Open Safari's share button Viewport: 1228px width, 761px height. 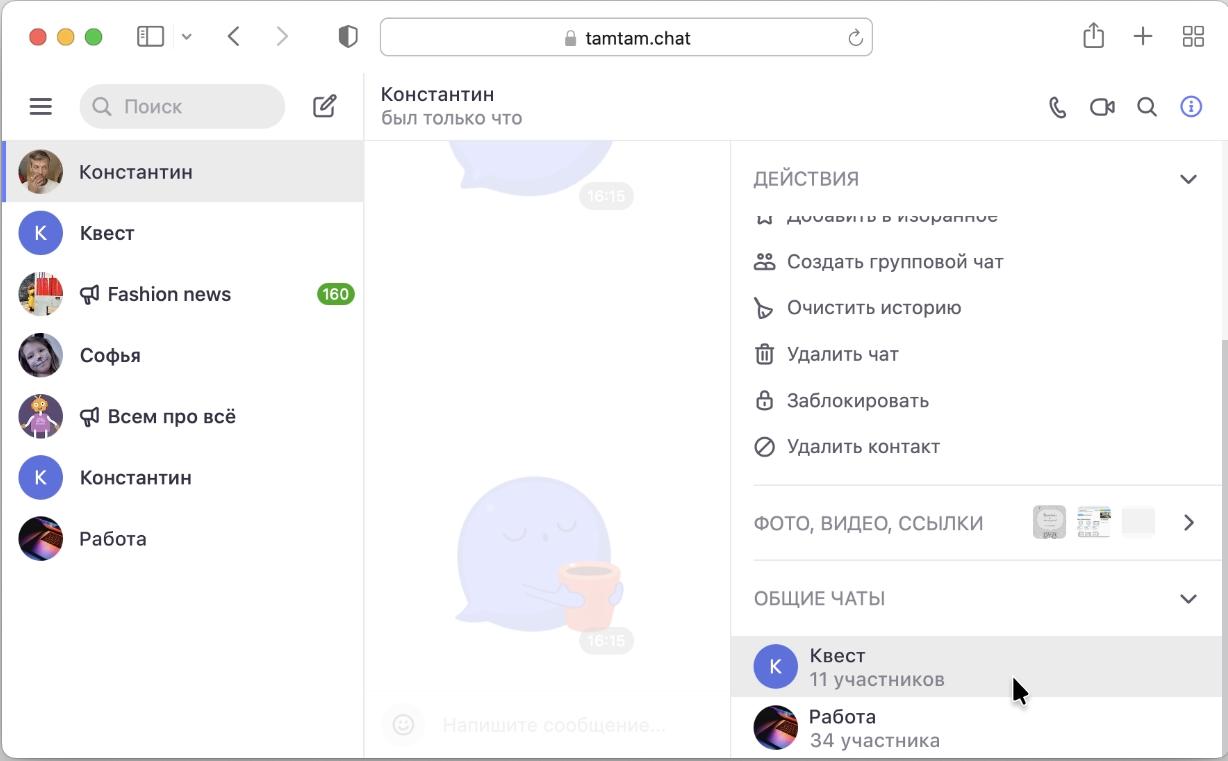pos(1093,37)
